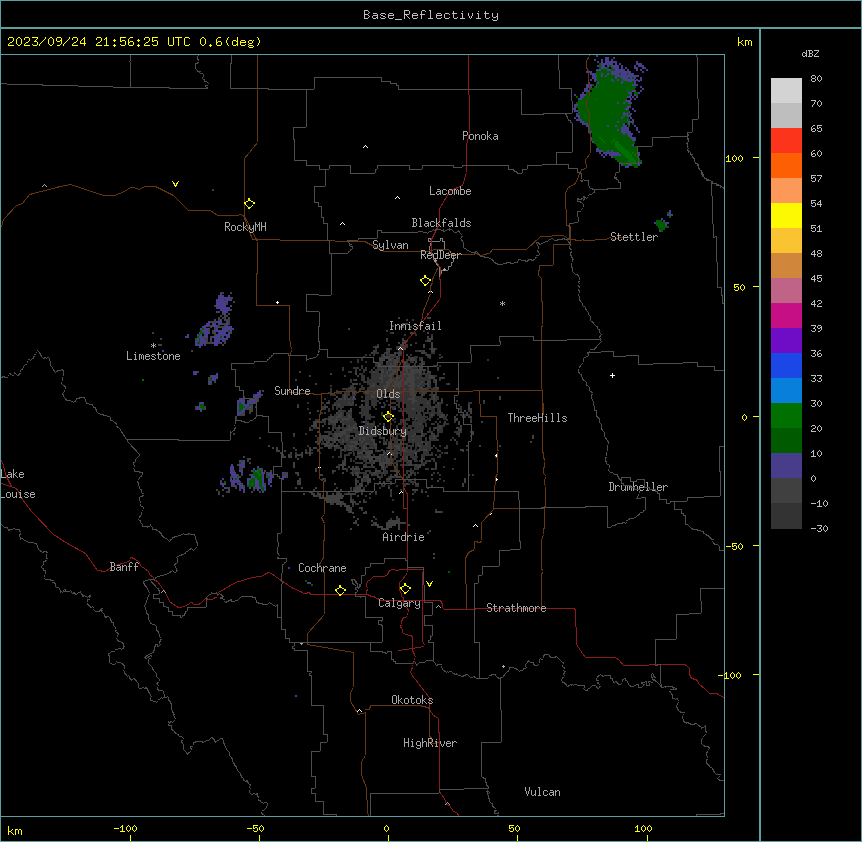This screenshot has height=842, width=862.
Task: Select the yellow 51-54 dBZ legend swatch
Action: tap(786, 215)
